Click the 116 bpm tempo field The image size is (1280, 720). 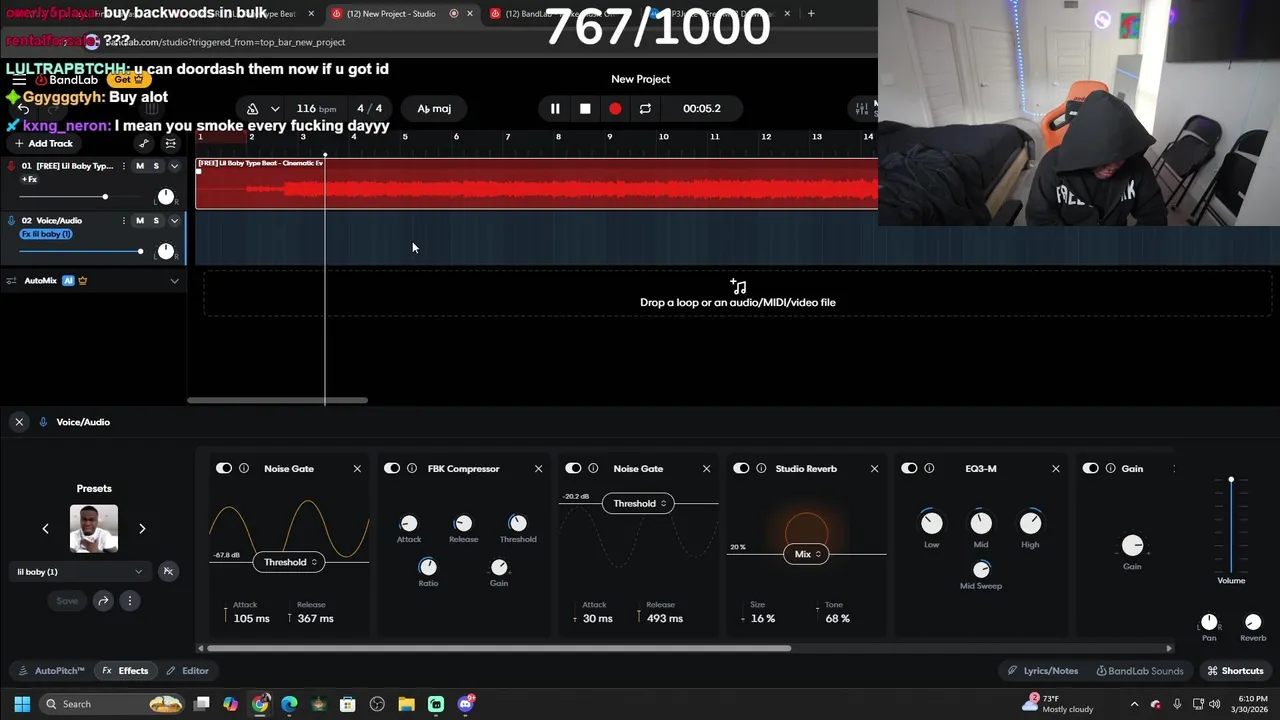coord(316,109)
